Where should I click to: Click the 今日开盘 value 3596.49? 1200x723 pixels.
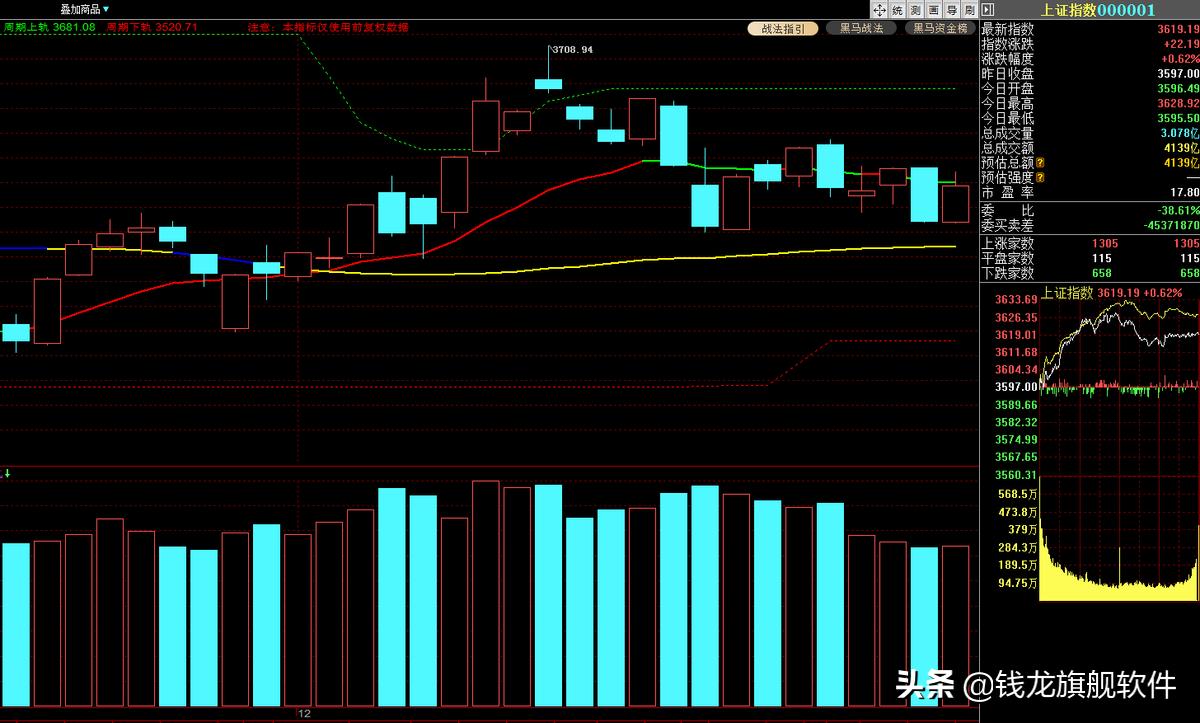coord(1178,88)
